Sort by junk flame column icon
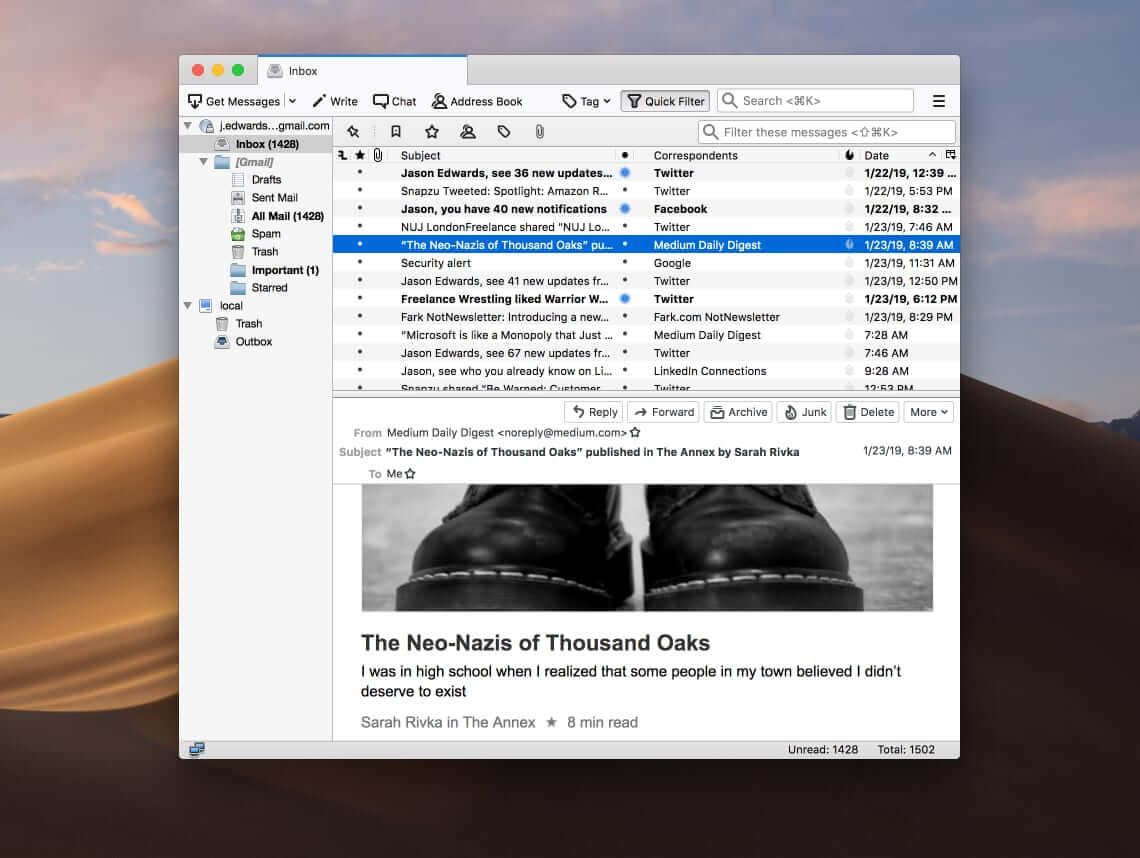 (x=849, y=155)
